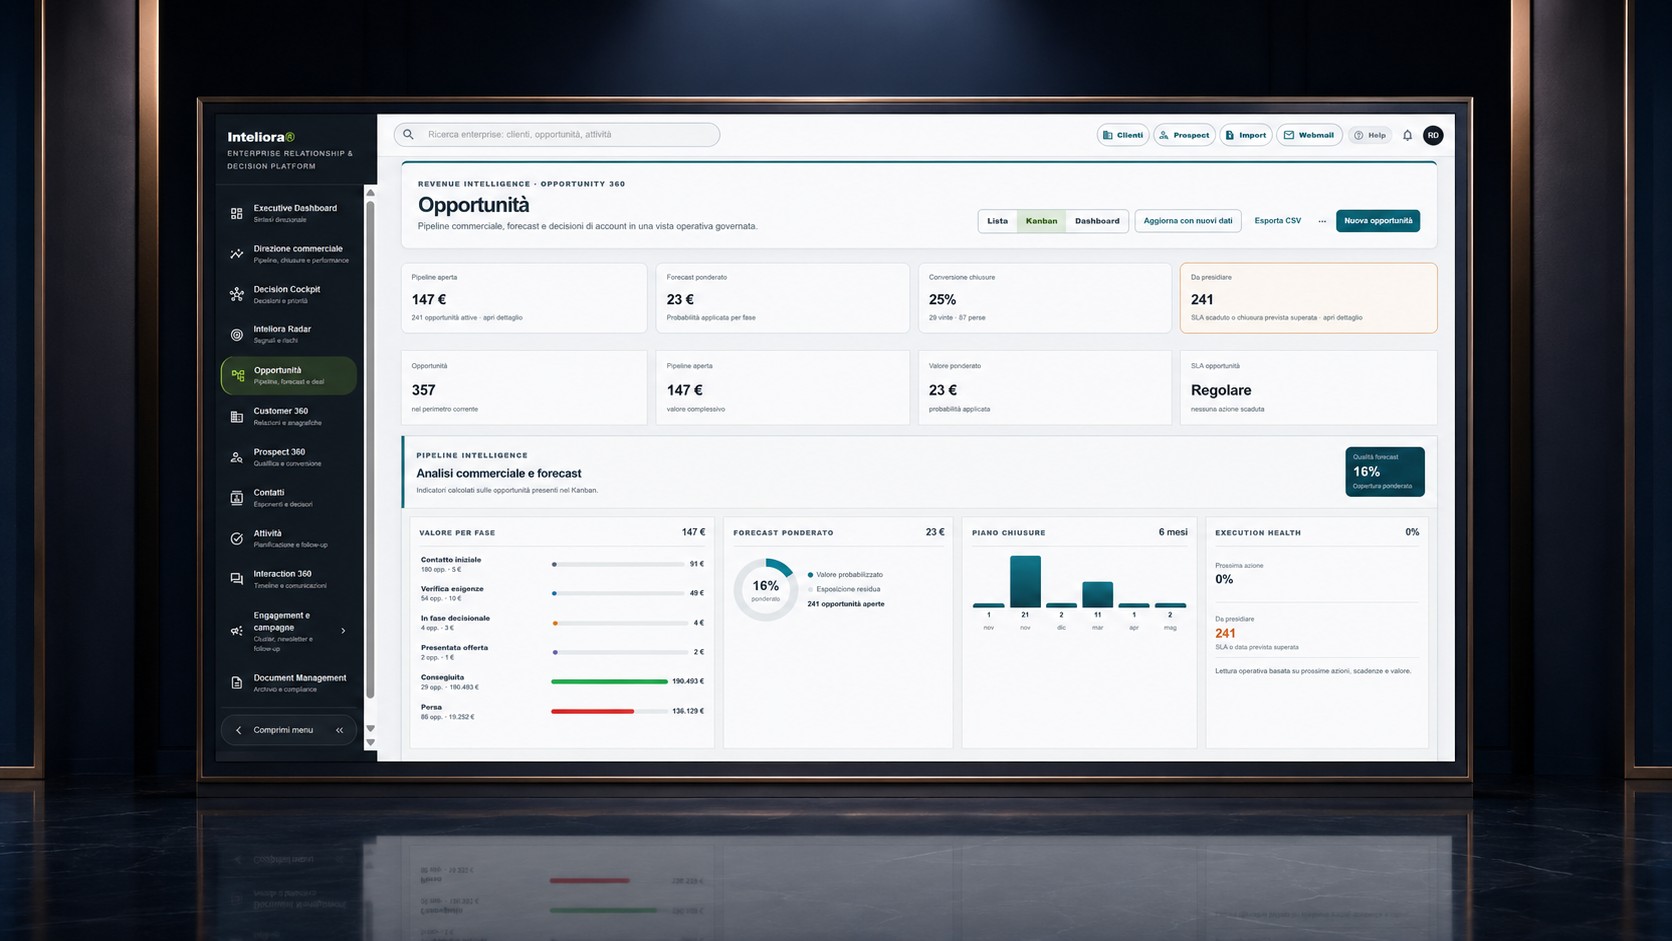This screenshot has height=941, width=1672.
Task: Open Document Management file icon
Action: tap(237, 683)
